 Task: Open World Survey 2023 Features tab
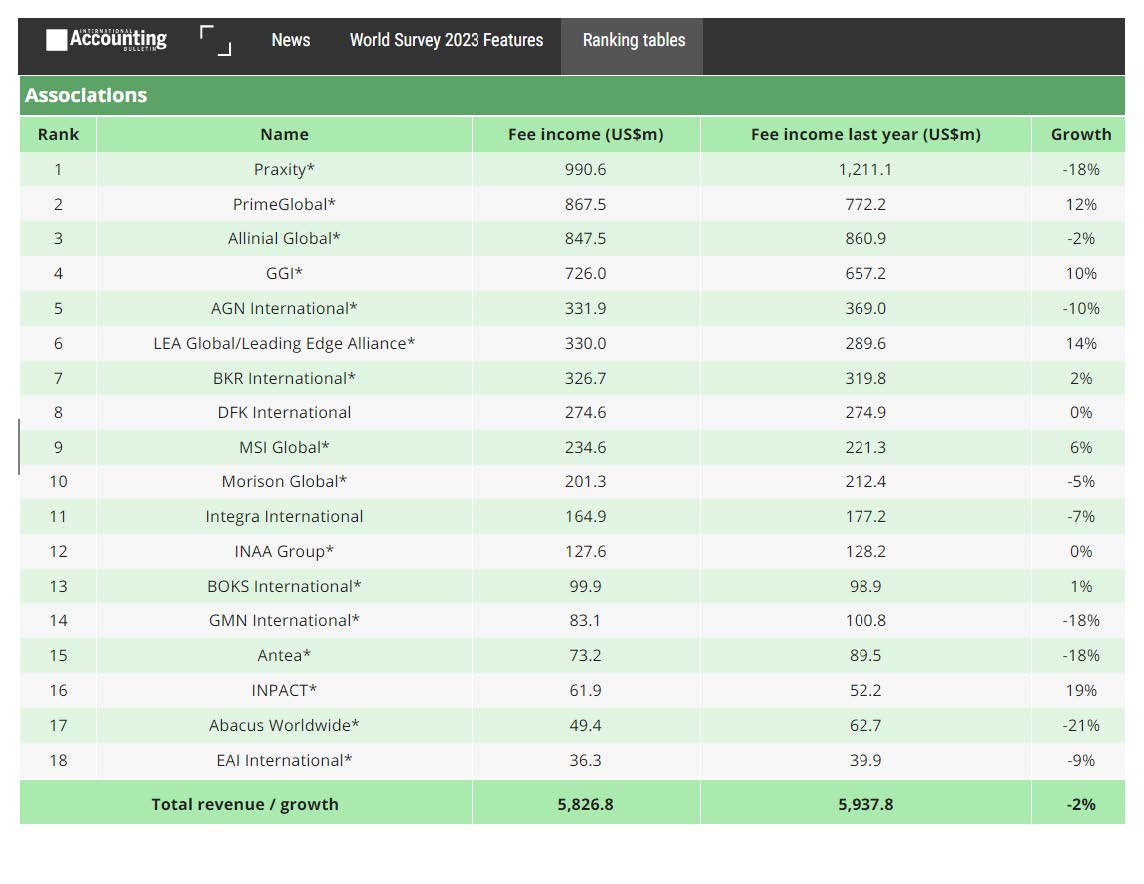[446, 40]
